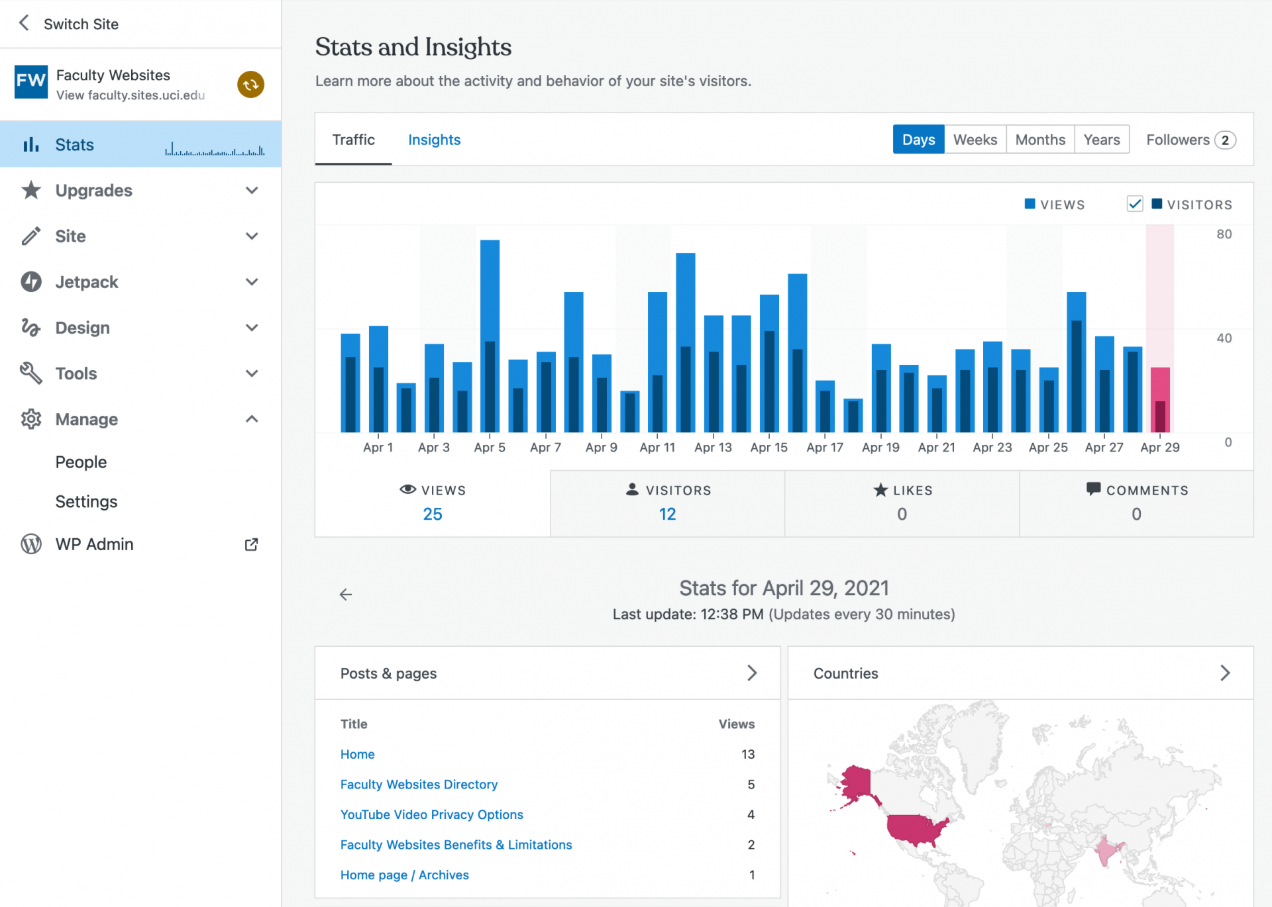Click the highlighted Apr 29 chart bar
1272x907 pixels.
[x=1160, y=400]
